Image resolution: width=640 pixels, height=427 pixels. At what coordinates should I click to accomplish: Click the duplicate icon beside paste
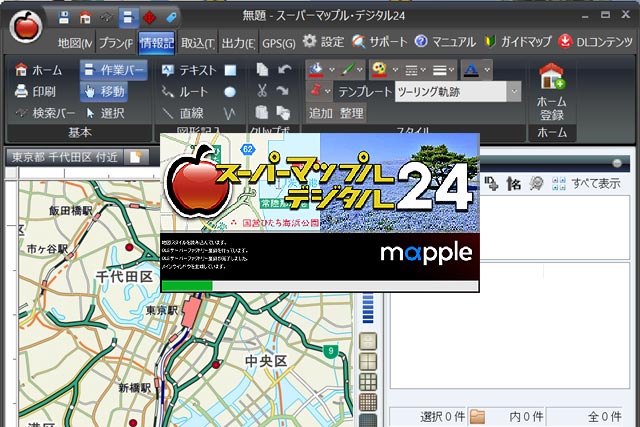click(283, 113)
